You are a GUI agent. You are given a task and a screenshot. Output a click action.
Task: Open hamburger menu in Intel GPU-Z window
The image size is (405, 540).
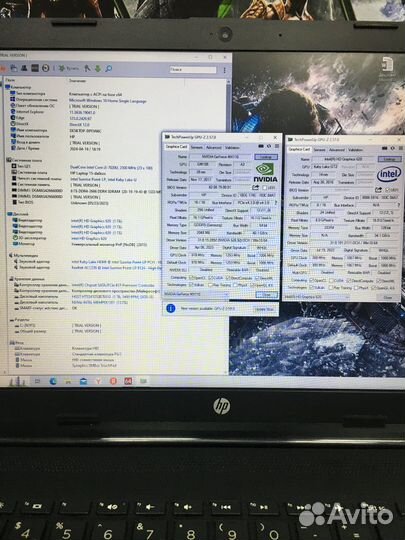[x=401, y=148]
